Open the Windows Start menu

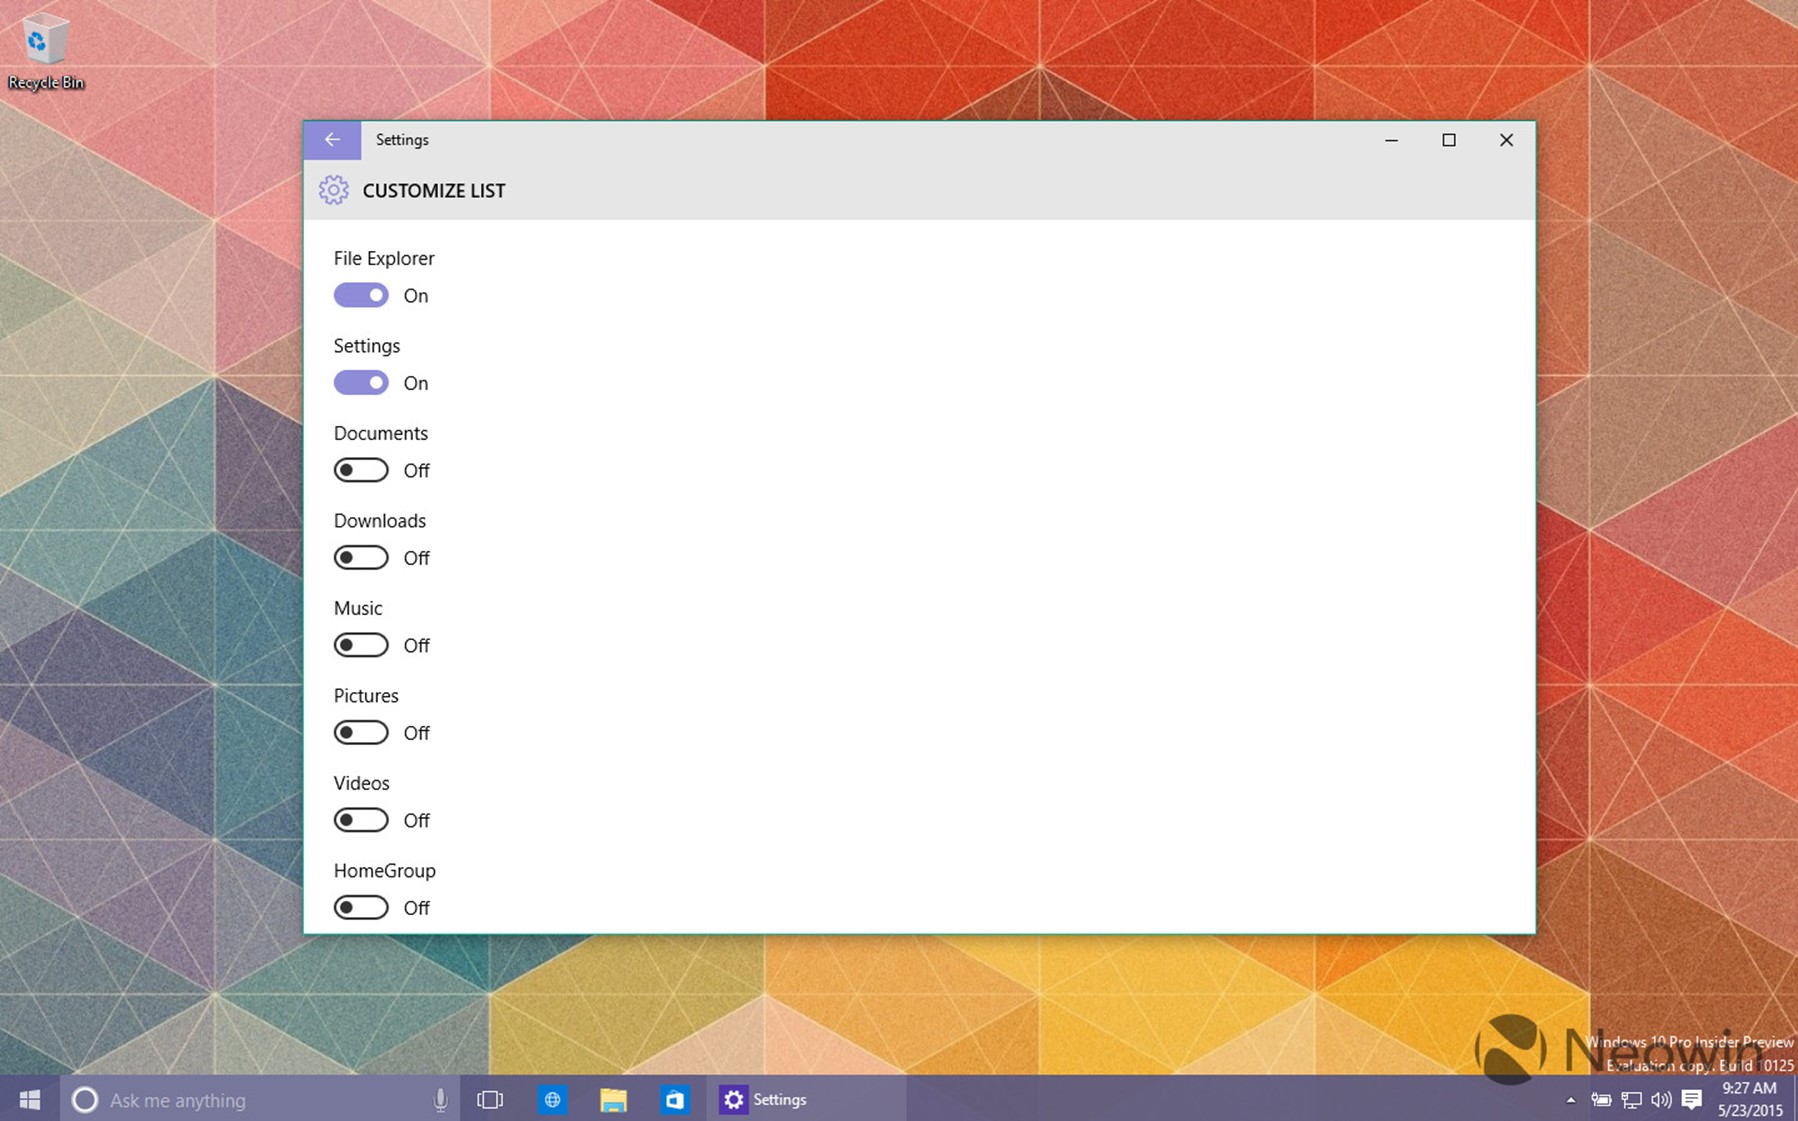[30, 1099]
